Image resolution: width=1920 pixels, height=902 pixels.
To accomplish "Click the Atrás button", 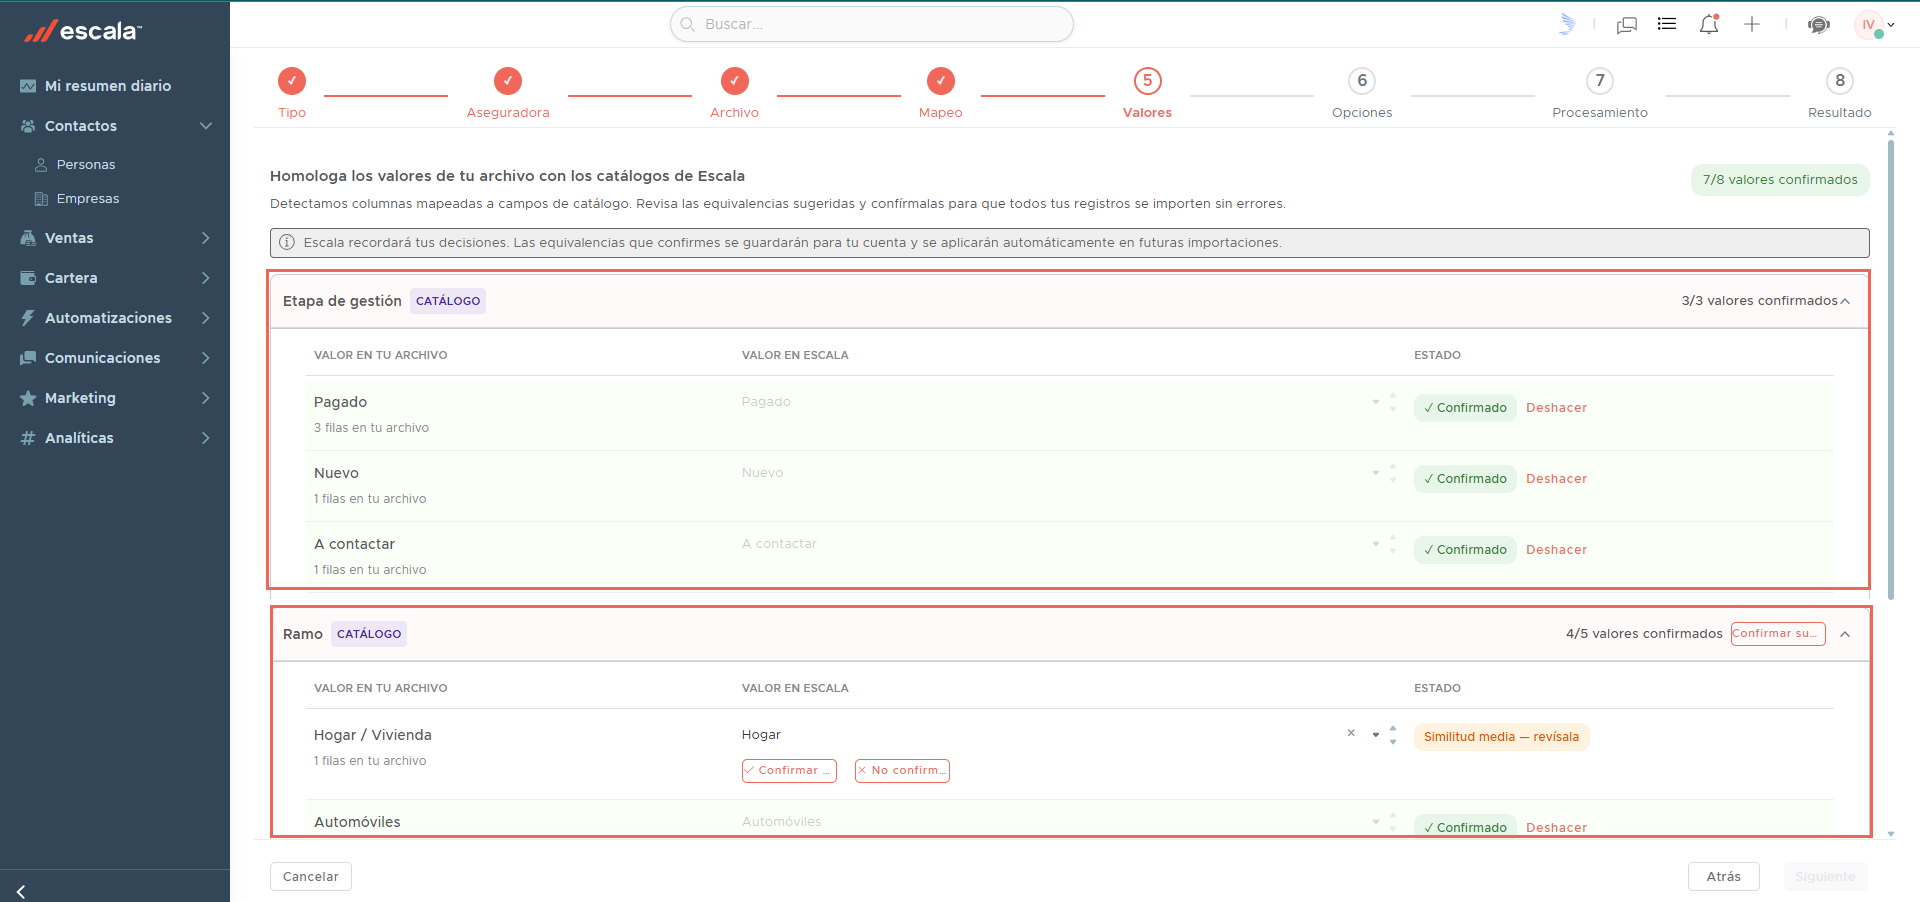I will click(1724, 877).
